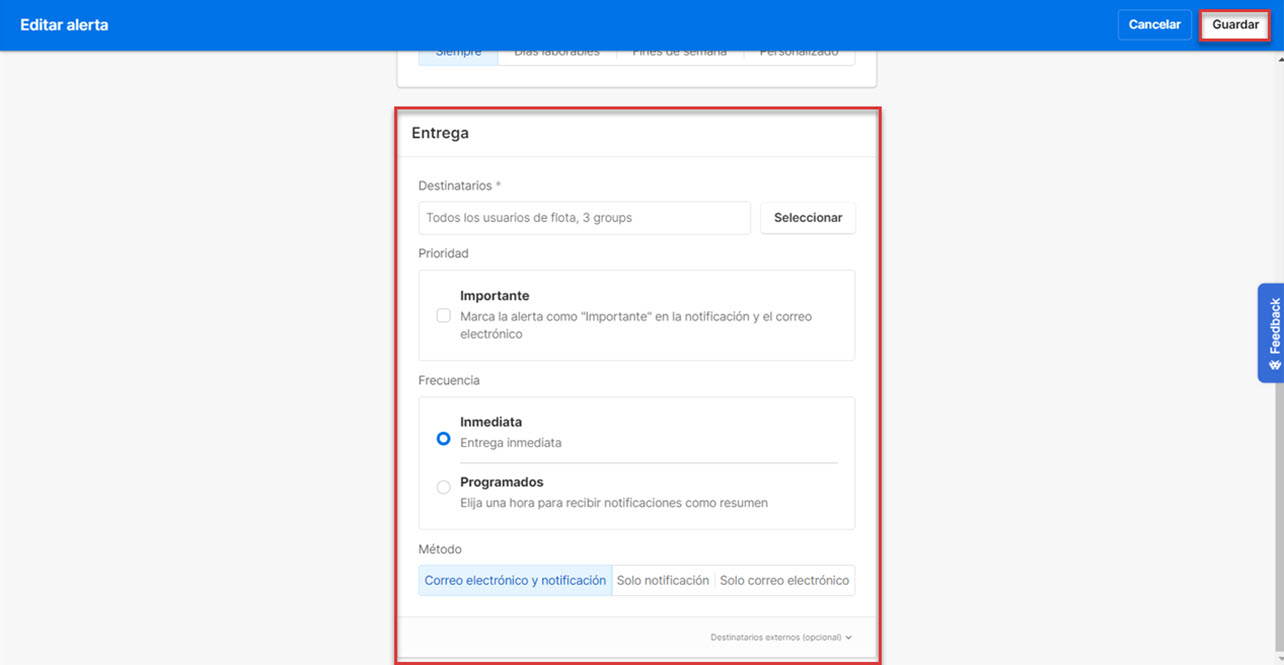The height and width of the screenshot is (665, 1284).
Task: Click the Feedback flower icon
Action: [1271, 363]
